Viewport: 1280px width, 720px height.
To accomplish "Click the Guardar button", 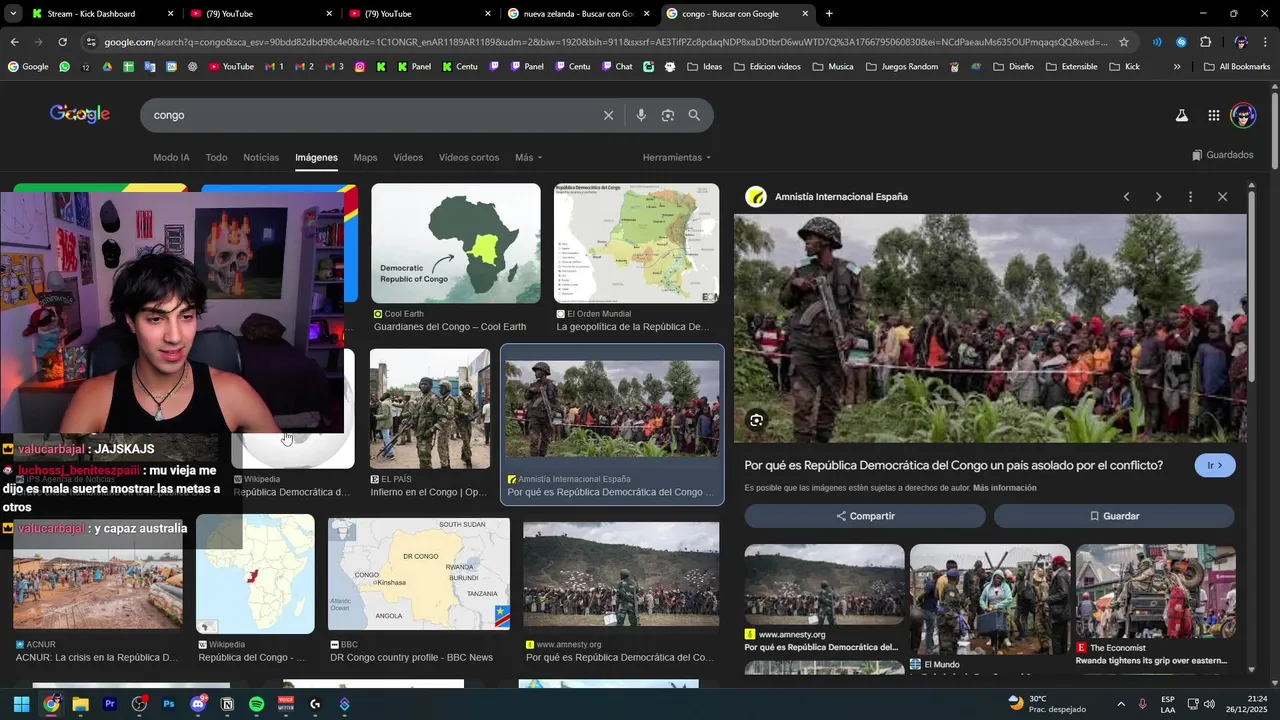I will point(1114,516).
